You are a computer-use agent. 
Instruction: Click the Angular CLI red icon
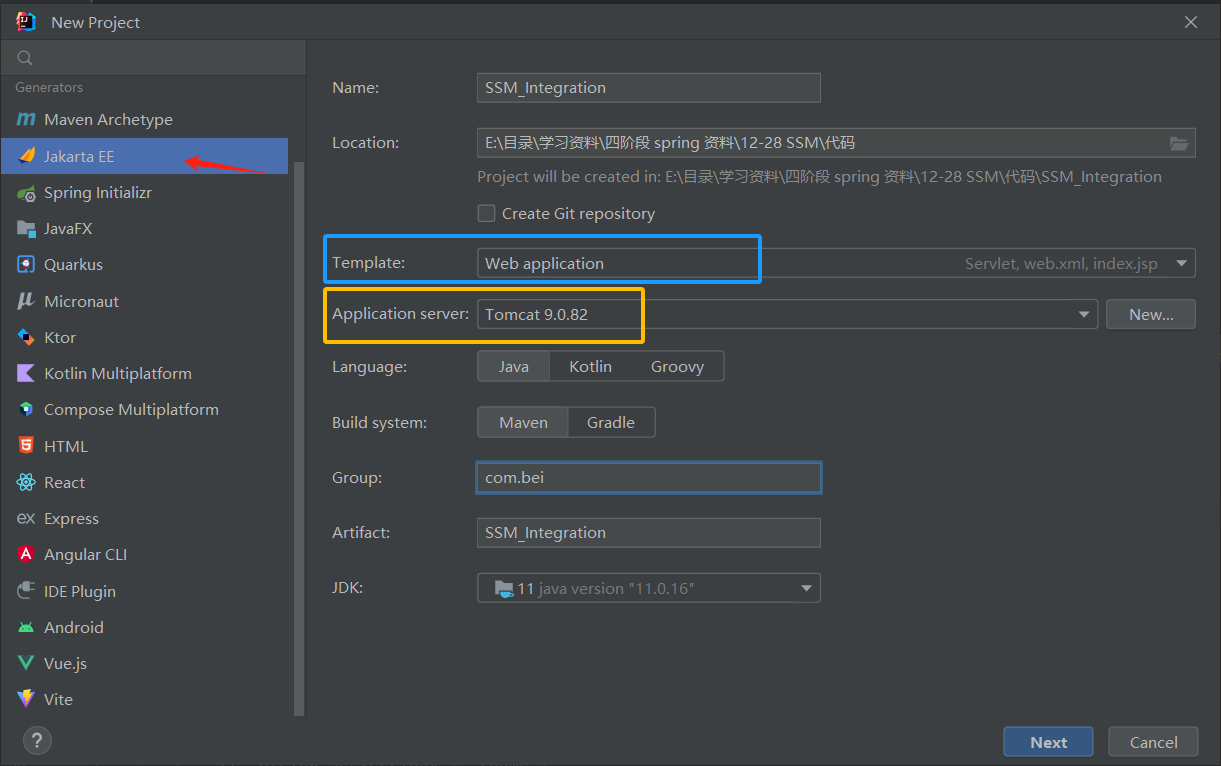[27, 555]
